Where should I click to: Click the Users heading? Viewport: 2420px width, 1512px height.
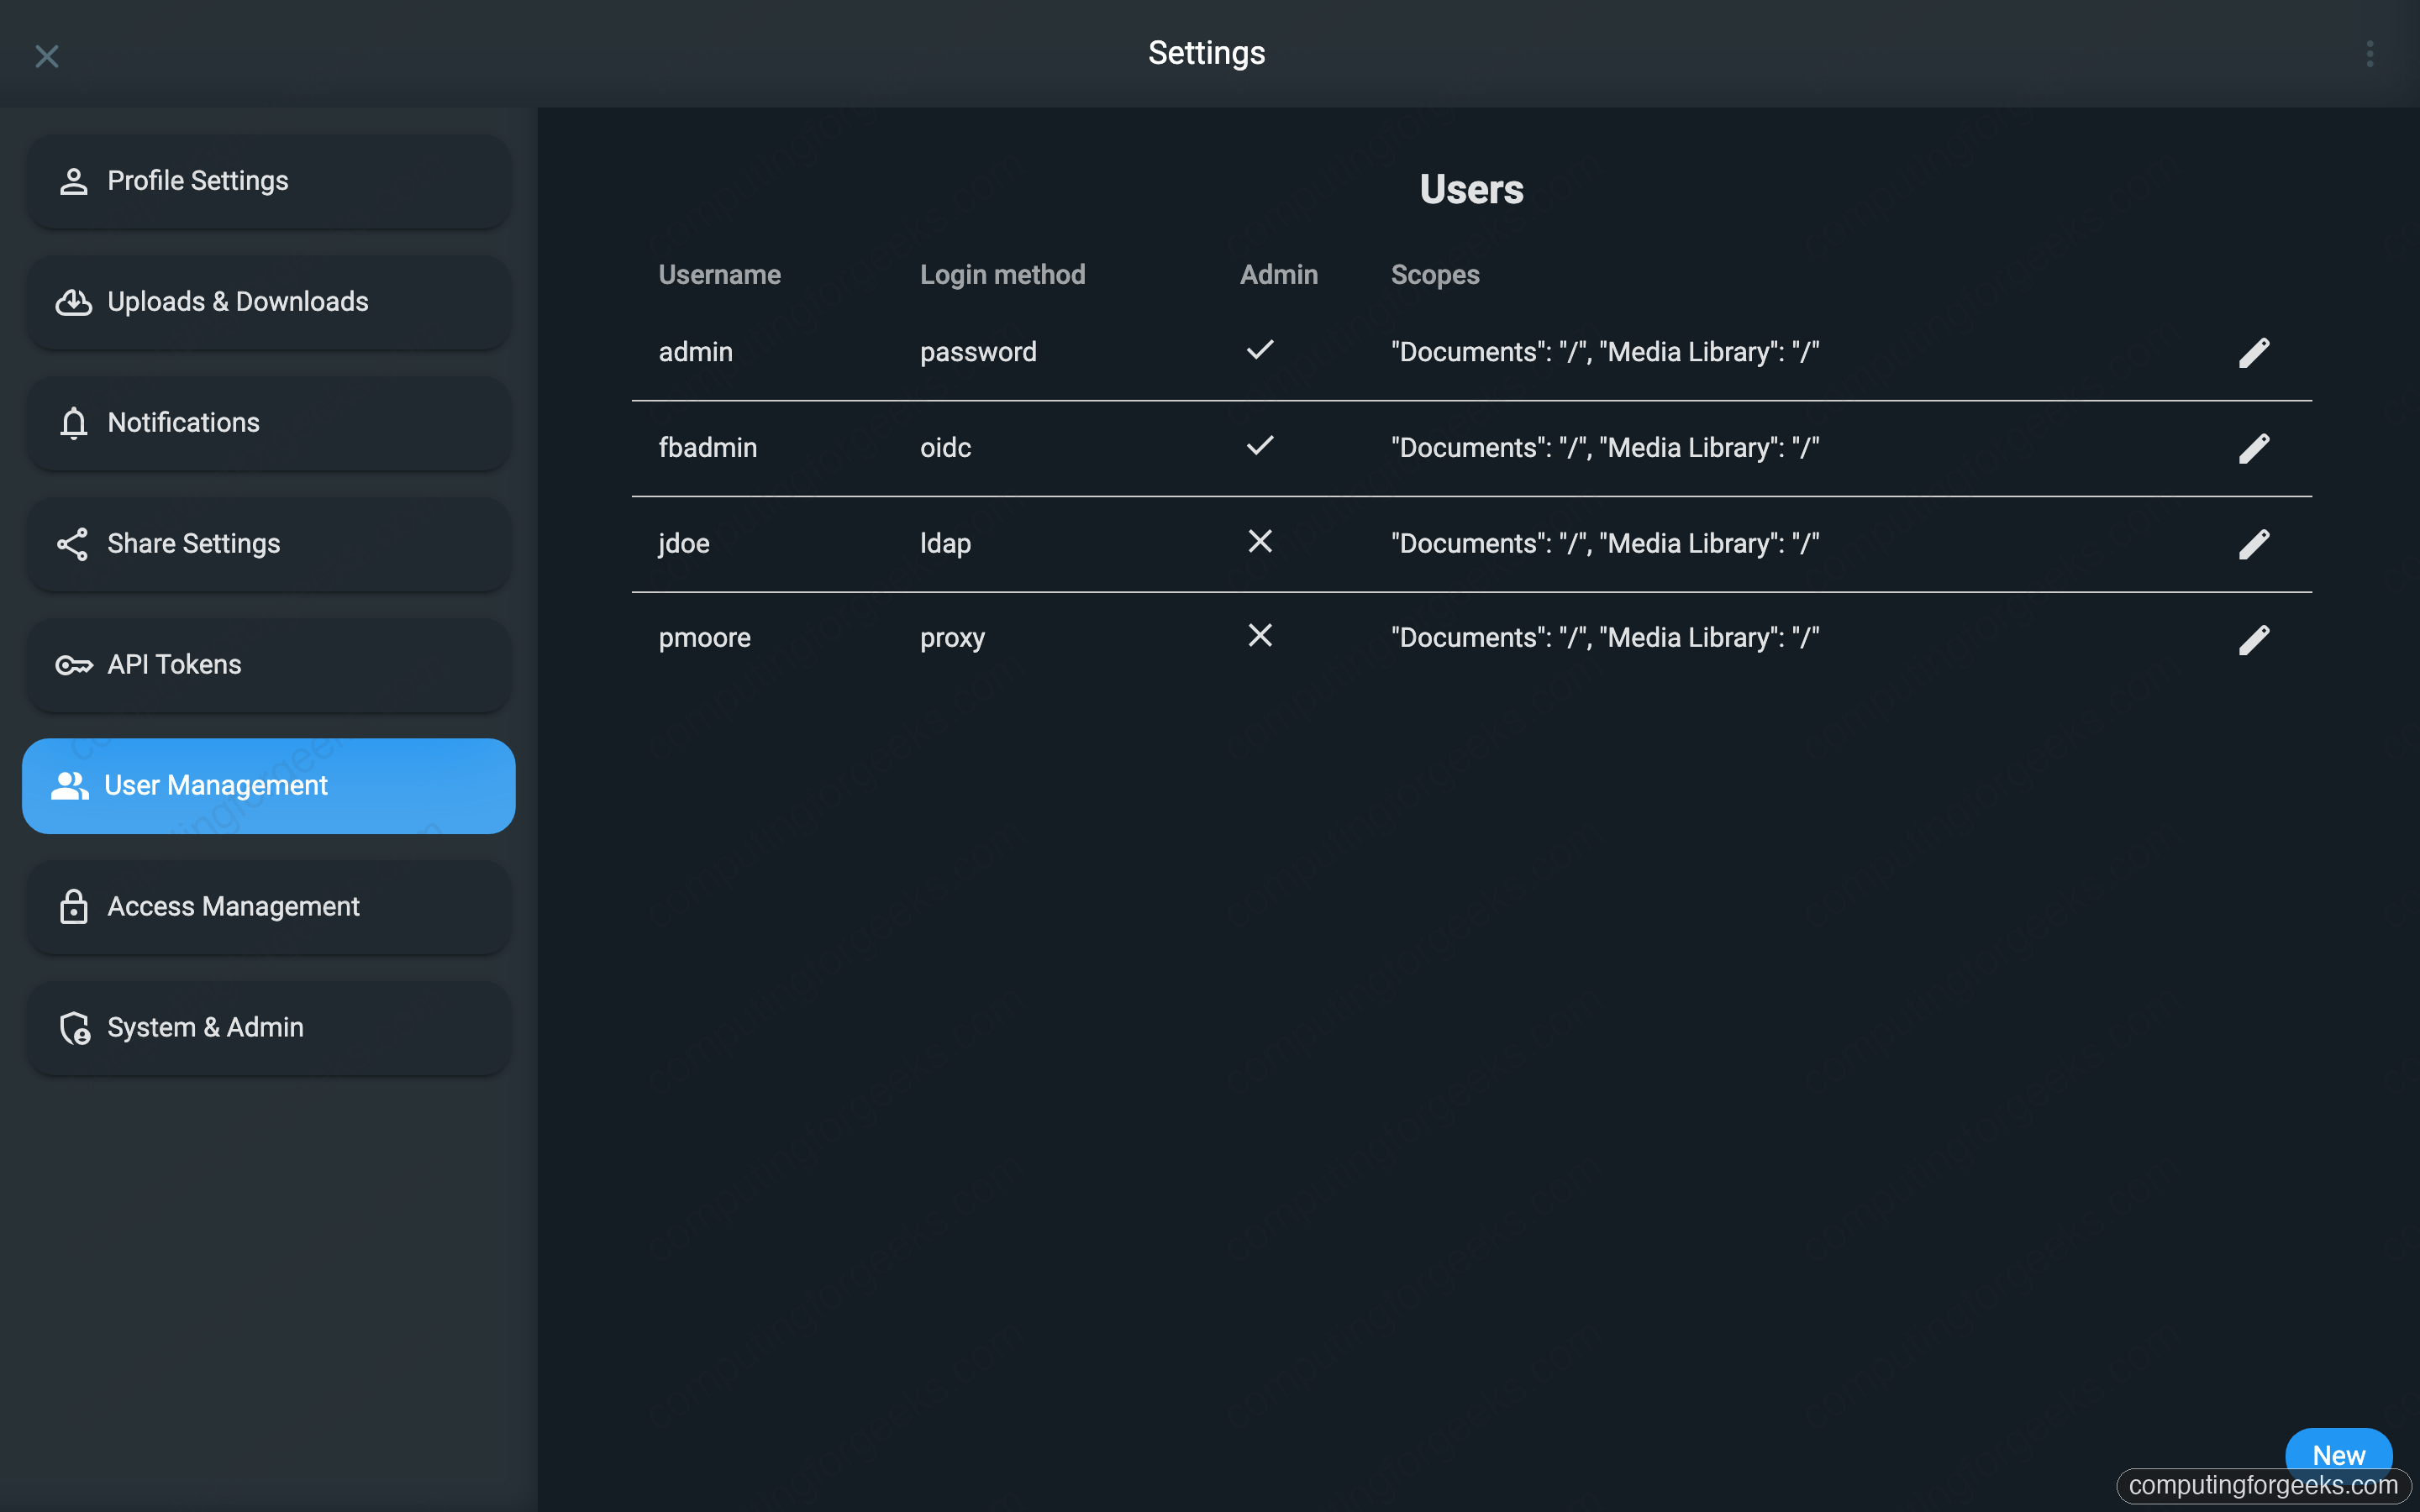pos(1471,189)
